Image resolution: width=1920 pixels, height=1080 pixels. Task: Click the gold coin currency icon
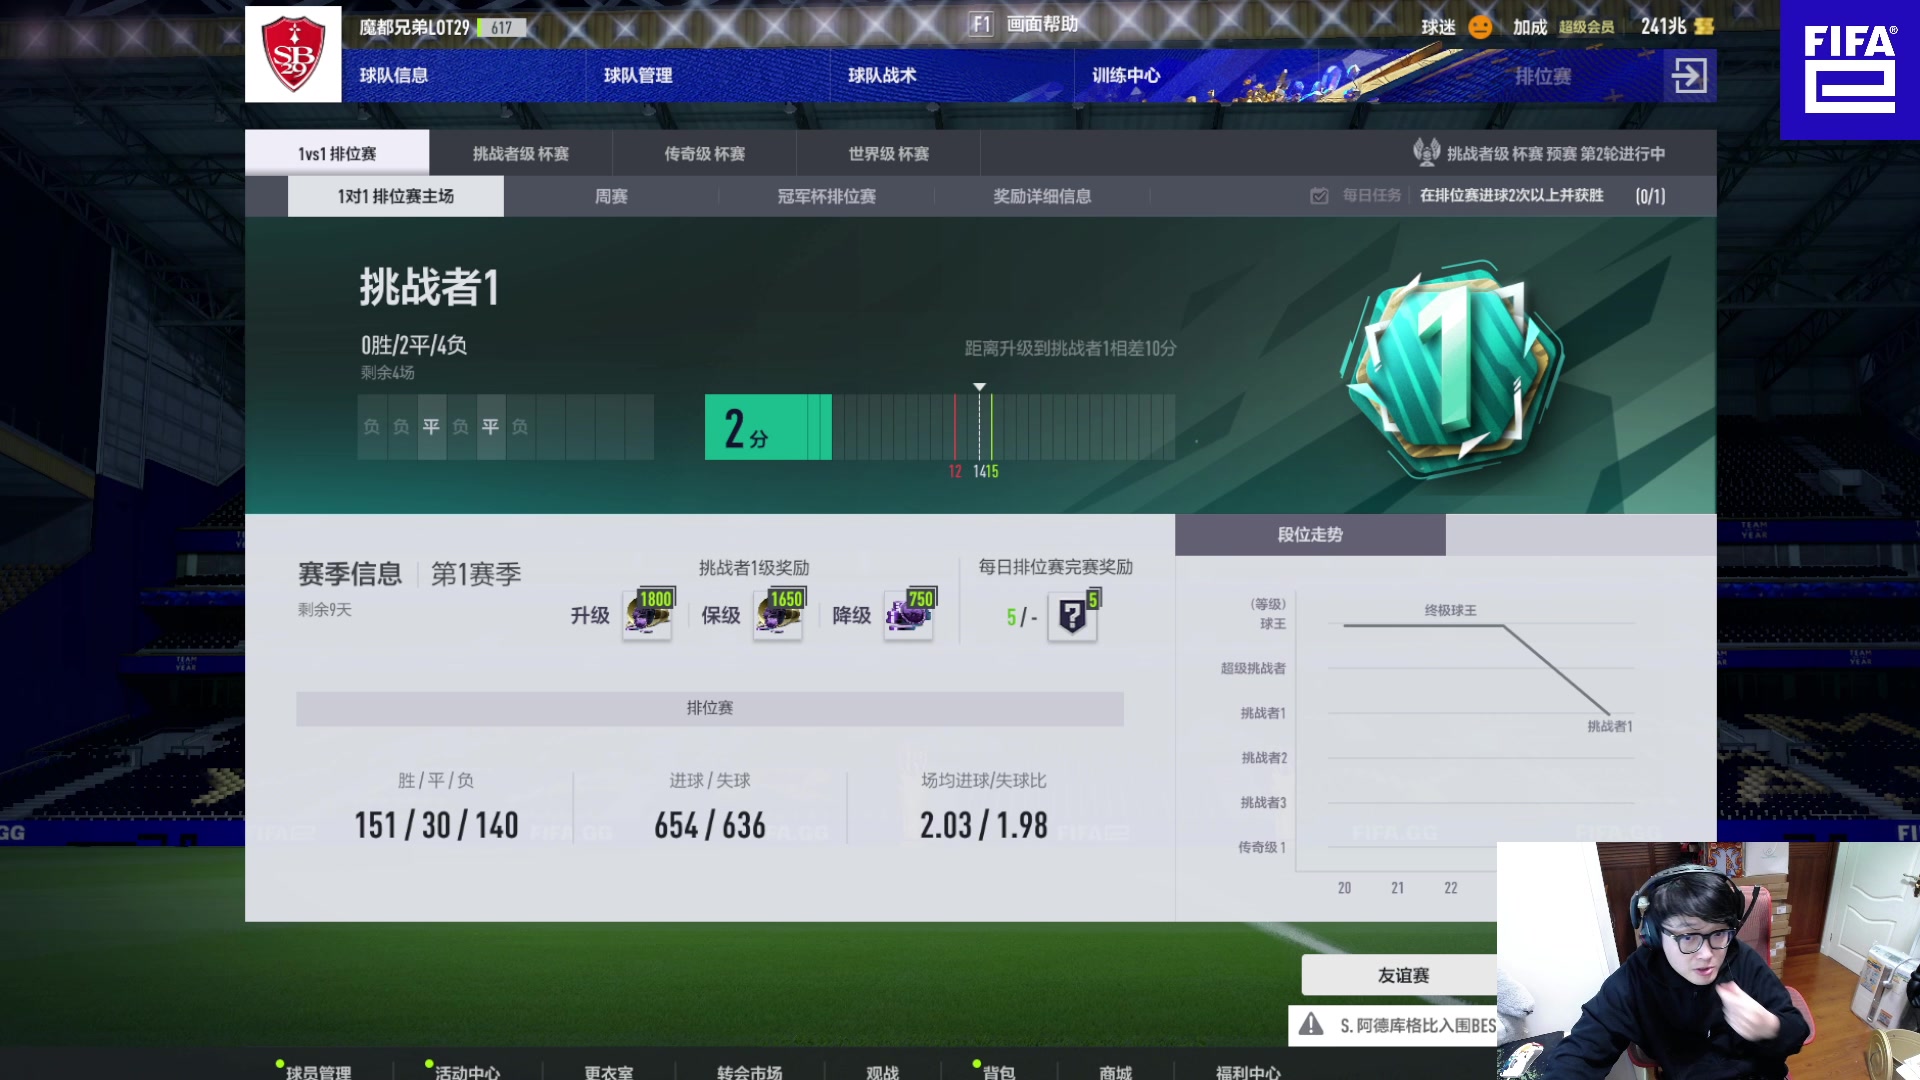coord(1704,27)
